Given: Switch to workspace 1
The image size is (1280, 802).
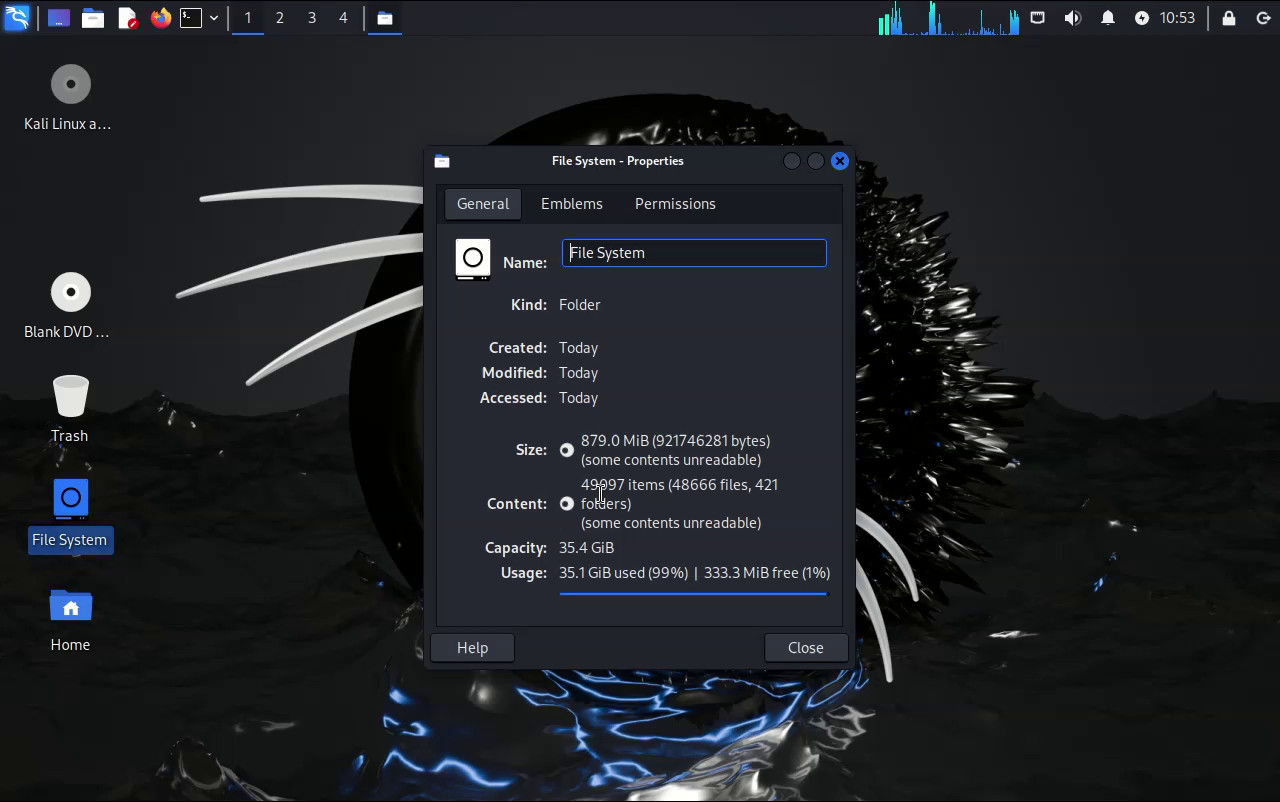Looking at the screenshot, I should (248, 18).
